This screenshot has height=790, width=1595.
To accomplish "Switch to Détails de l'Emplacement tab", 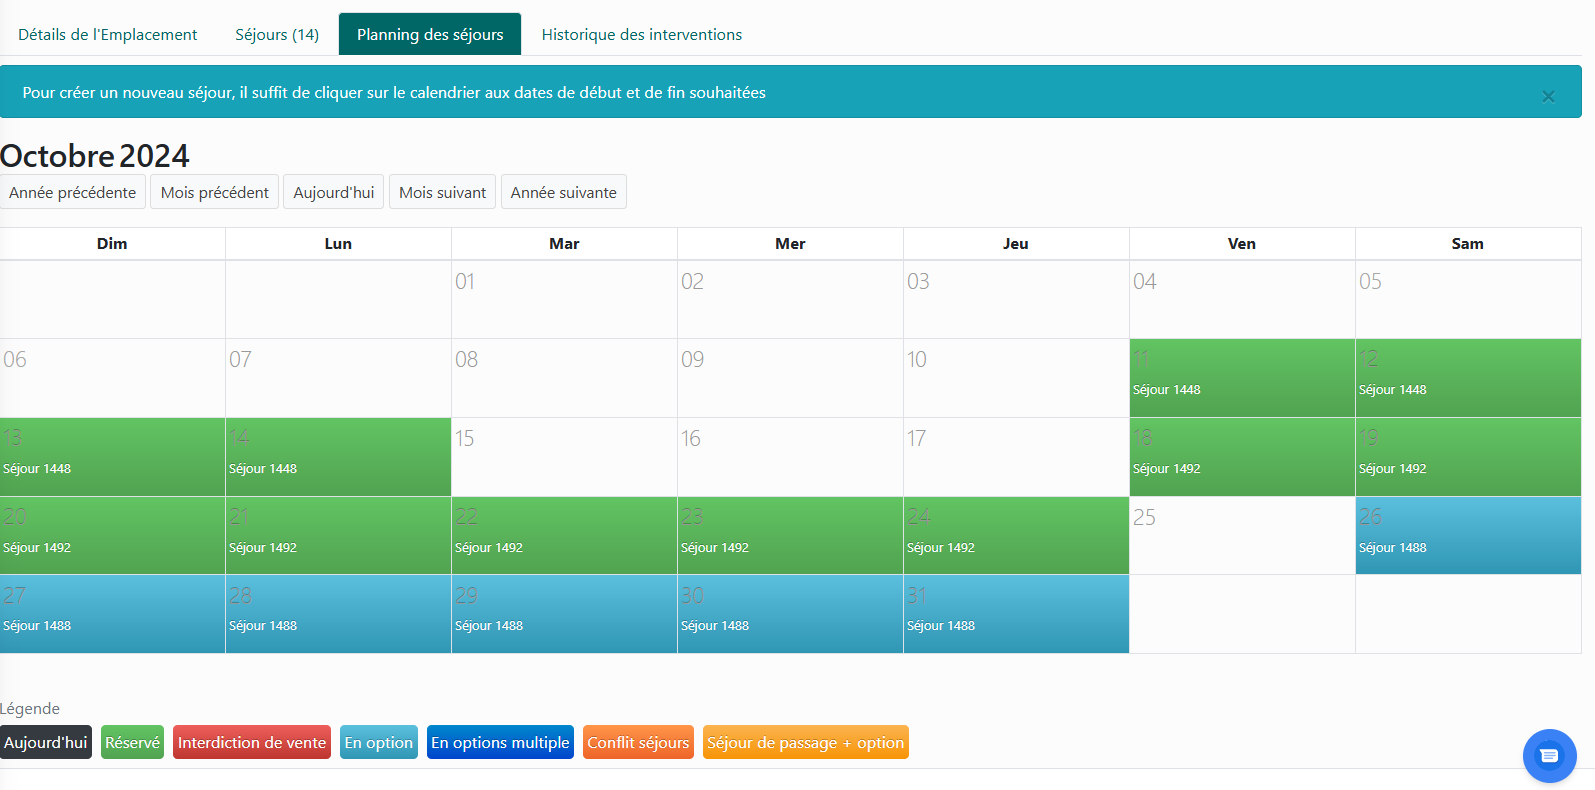I will [108, 35].
